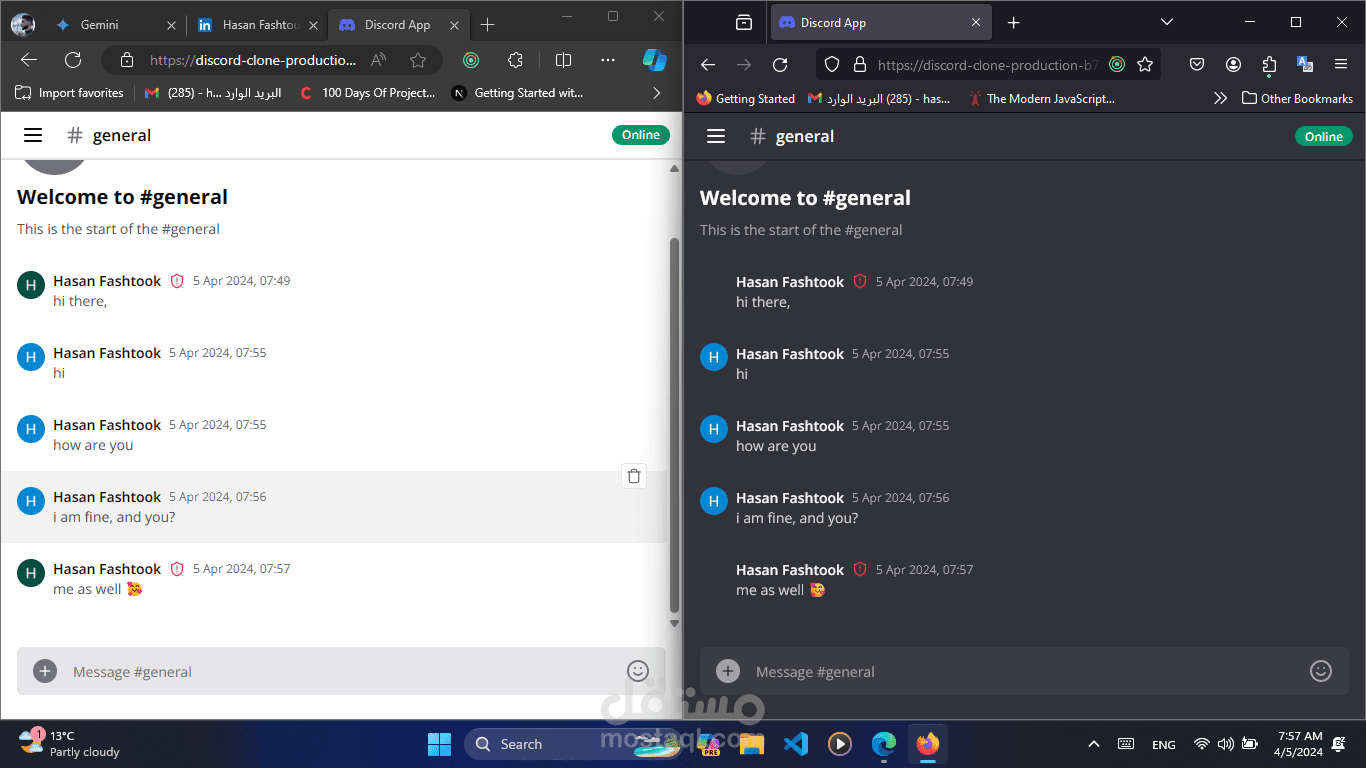The height and width of the screenshot is (768, 1366).
Task: Open Edge extensions puzzle icon
Action: coord(515,60)
